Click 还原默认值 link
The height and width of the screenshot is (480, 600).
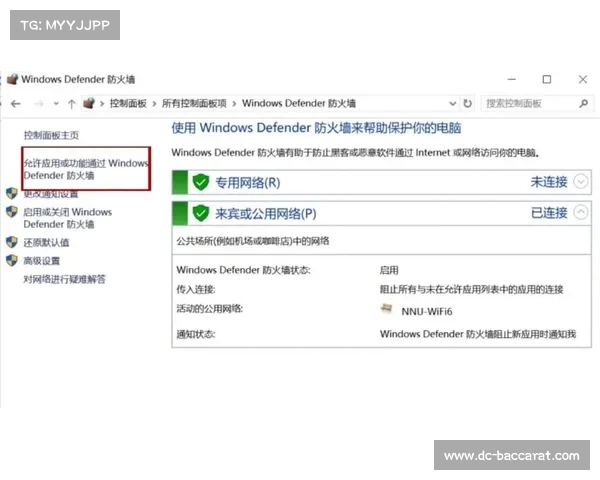point(46,242)
